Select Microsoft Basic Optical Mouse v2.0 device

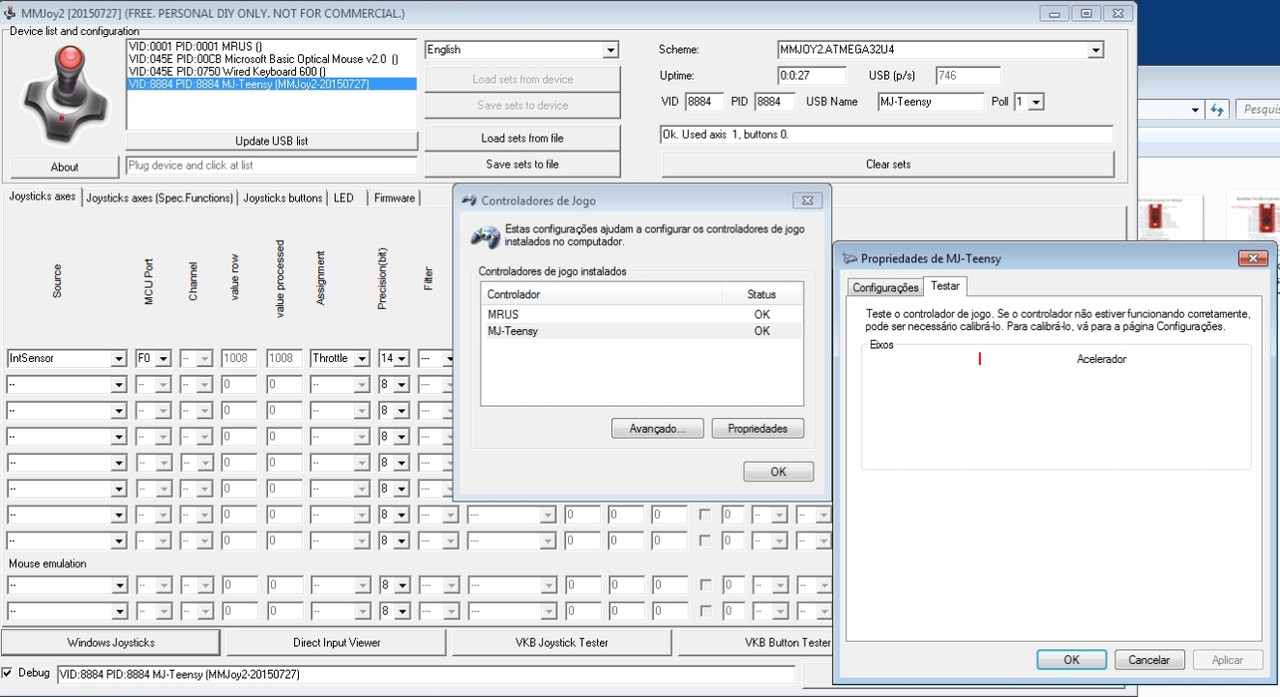[271, 59]
